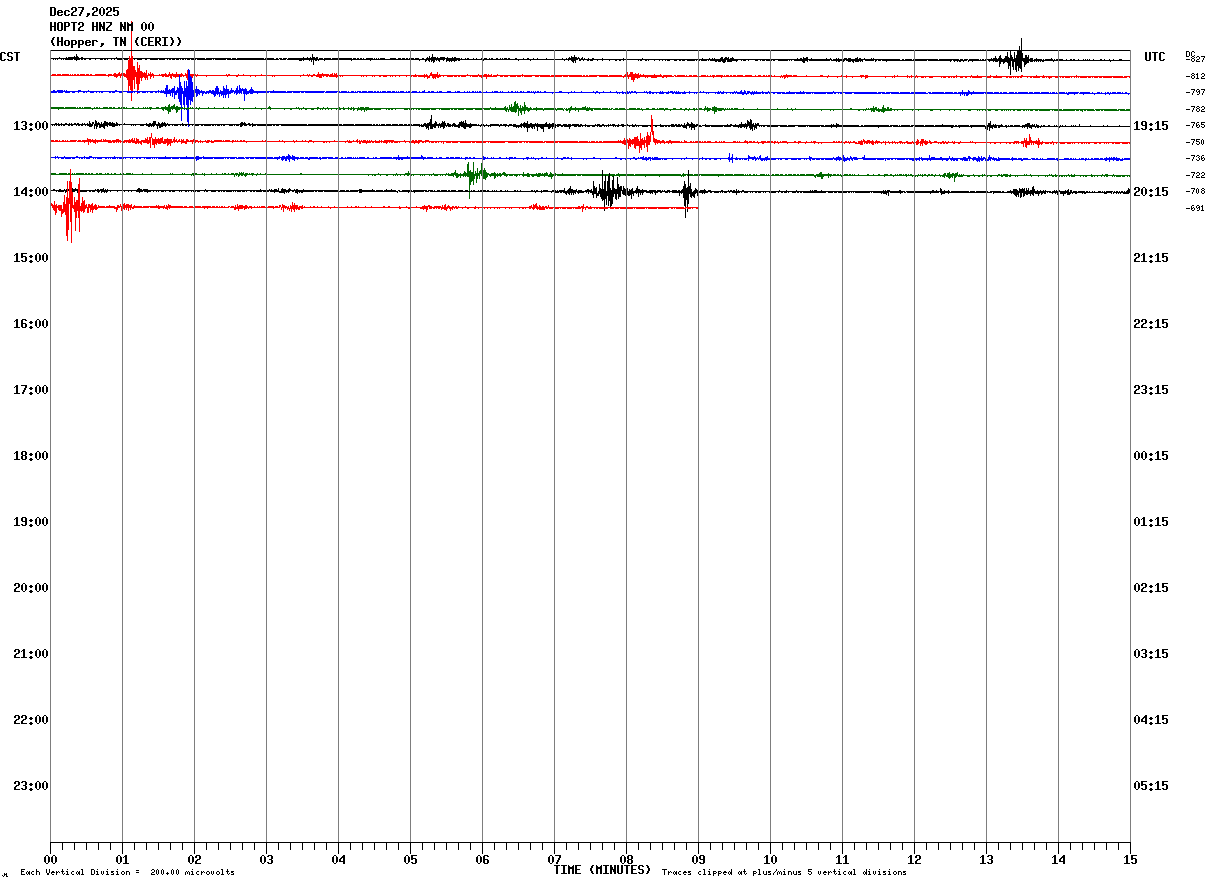The image size is (1210, 886).
Task: Click the Each Vertical Division 200.00 microvolts note
Action: (127, 873)
